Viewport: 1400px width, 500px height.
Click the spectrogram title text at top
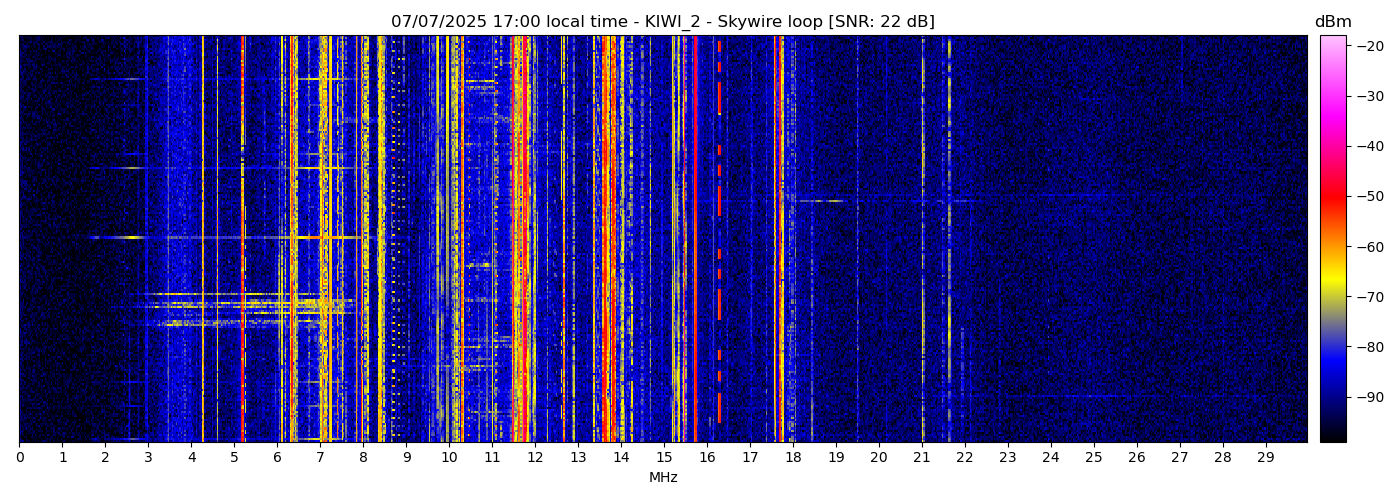[662, 22]
